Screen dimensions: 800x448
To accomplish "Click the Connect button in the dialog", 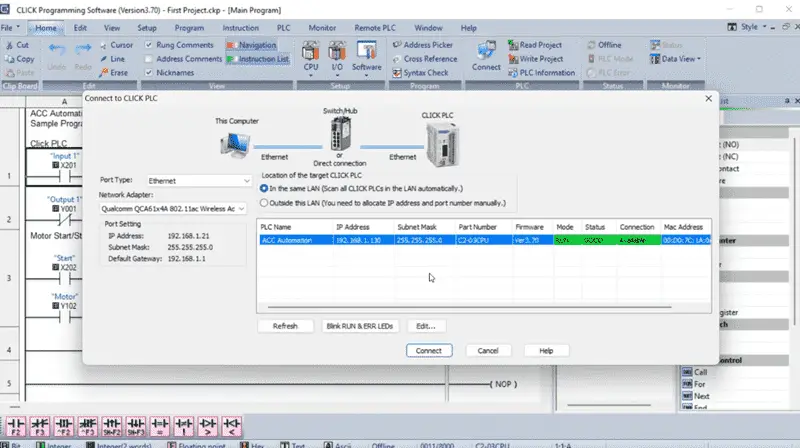I will (429, 351).
